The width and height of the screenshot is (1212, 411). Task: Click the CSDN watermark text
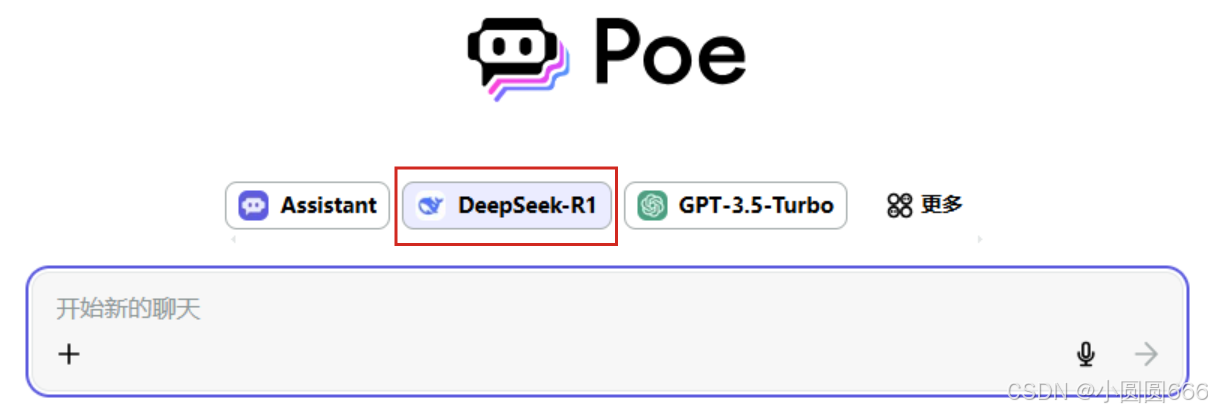[1108, 392]
